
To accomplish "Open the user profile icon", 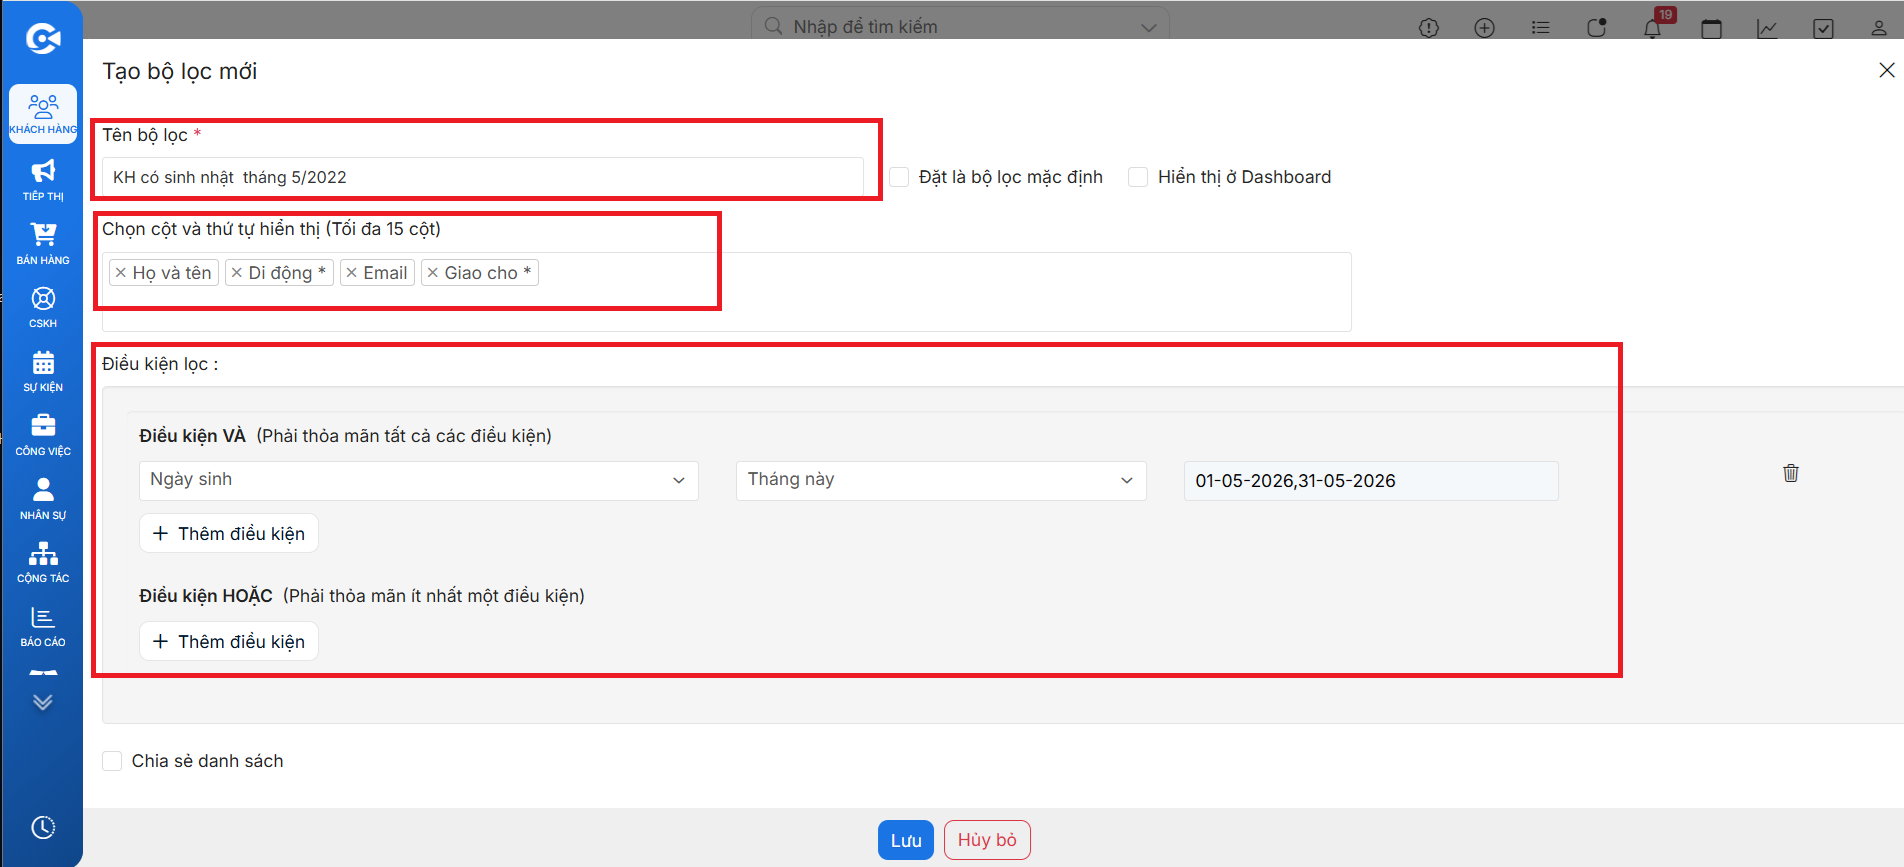I will point(1879,28).
